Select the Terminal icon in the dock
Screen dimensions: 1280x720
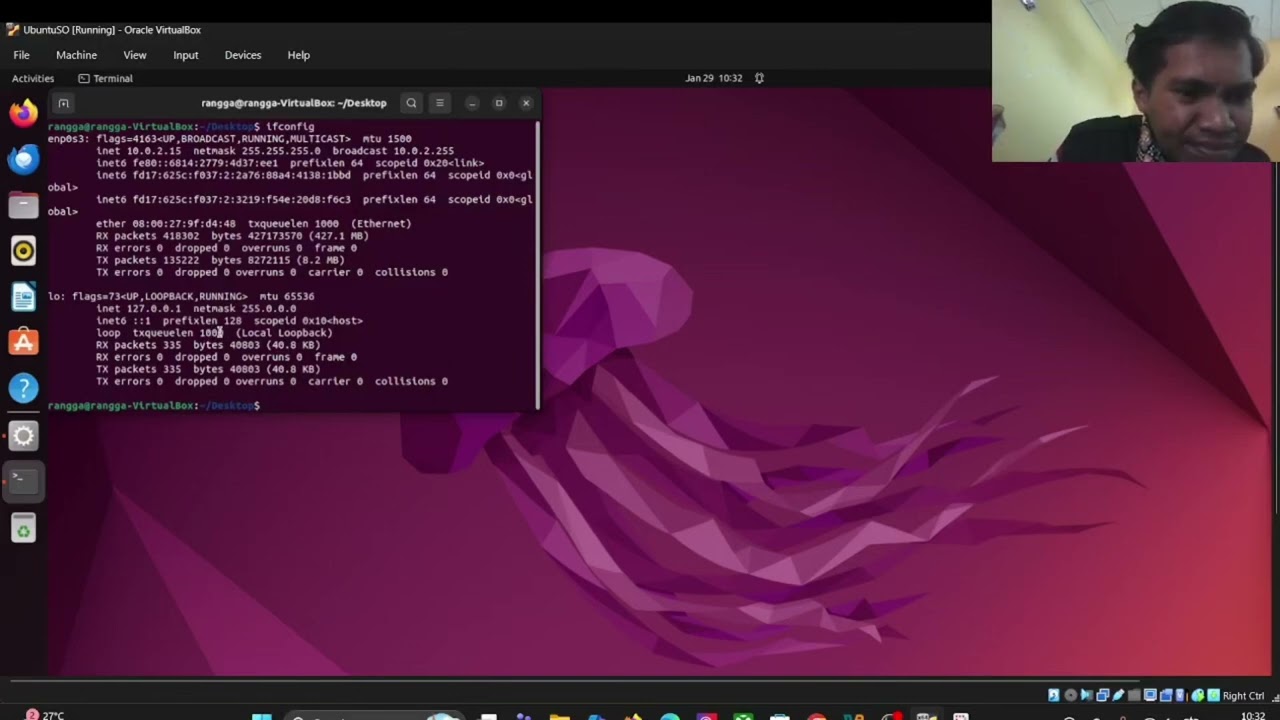[24, 481]
